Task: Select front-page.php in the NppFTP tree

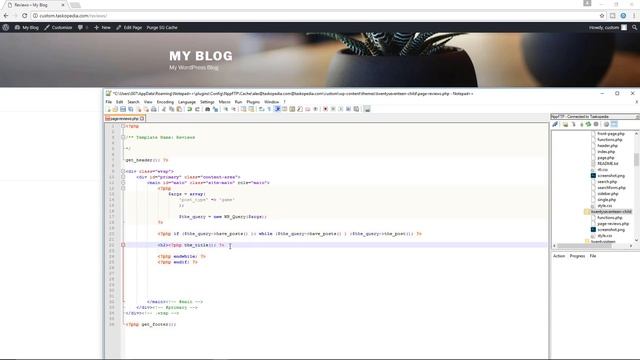Action: pos(611,133)
